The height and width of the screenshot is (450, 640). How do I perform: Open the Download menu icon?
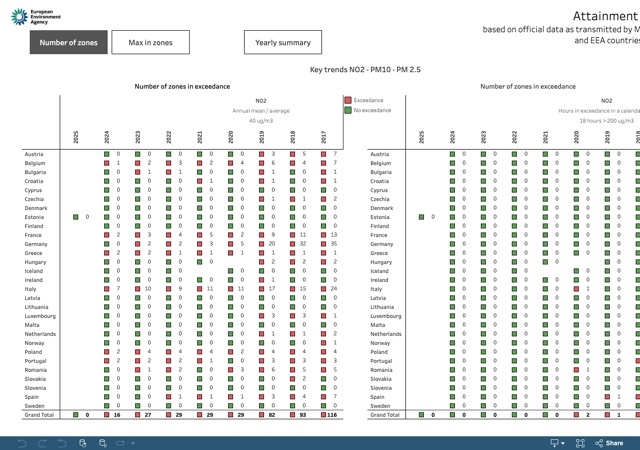(x=555, y=443)
